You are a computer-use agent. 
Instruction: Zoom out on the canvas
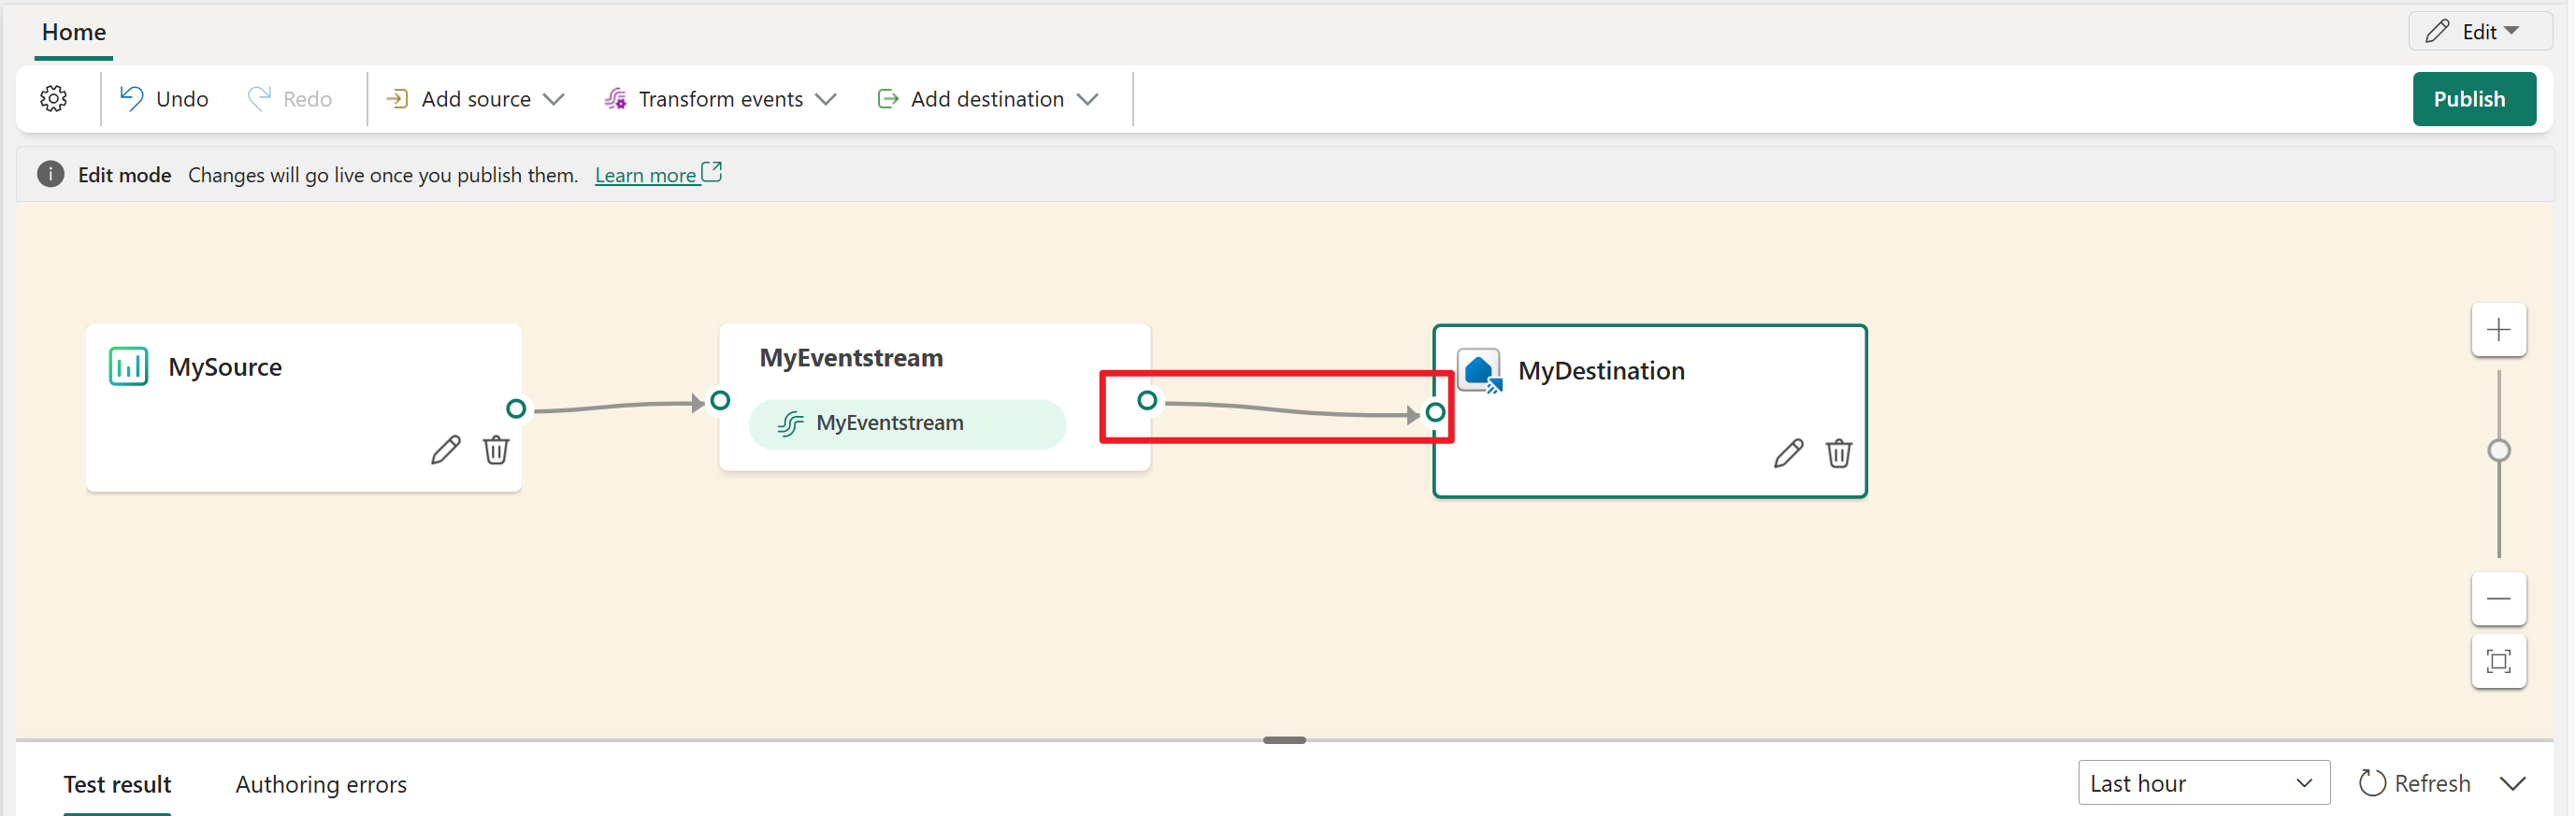click(2498, 599)
